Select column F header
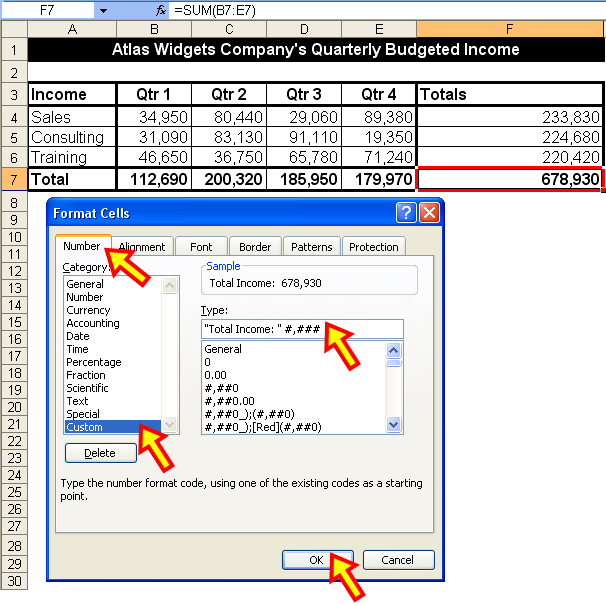 (x=510, y=29)
